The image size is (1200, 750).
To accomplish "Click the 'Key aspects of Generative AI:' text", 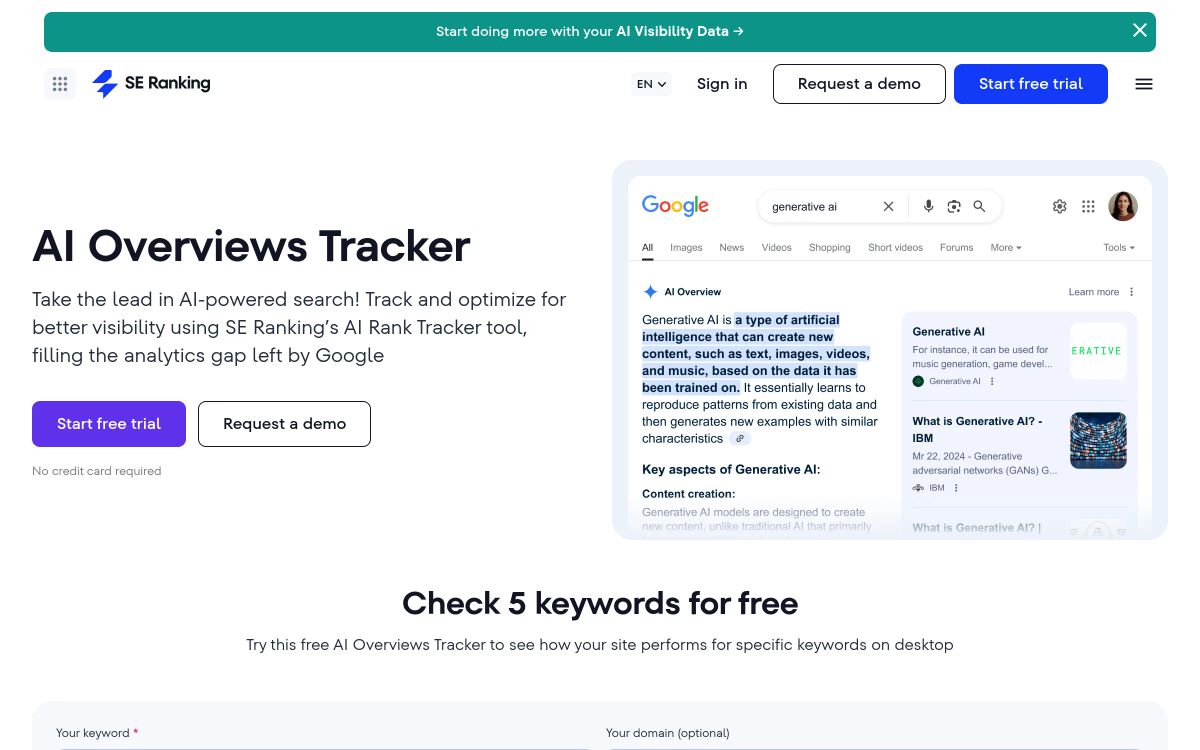I will point(731,469).
